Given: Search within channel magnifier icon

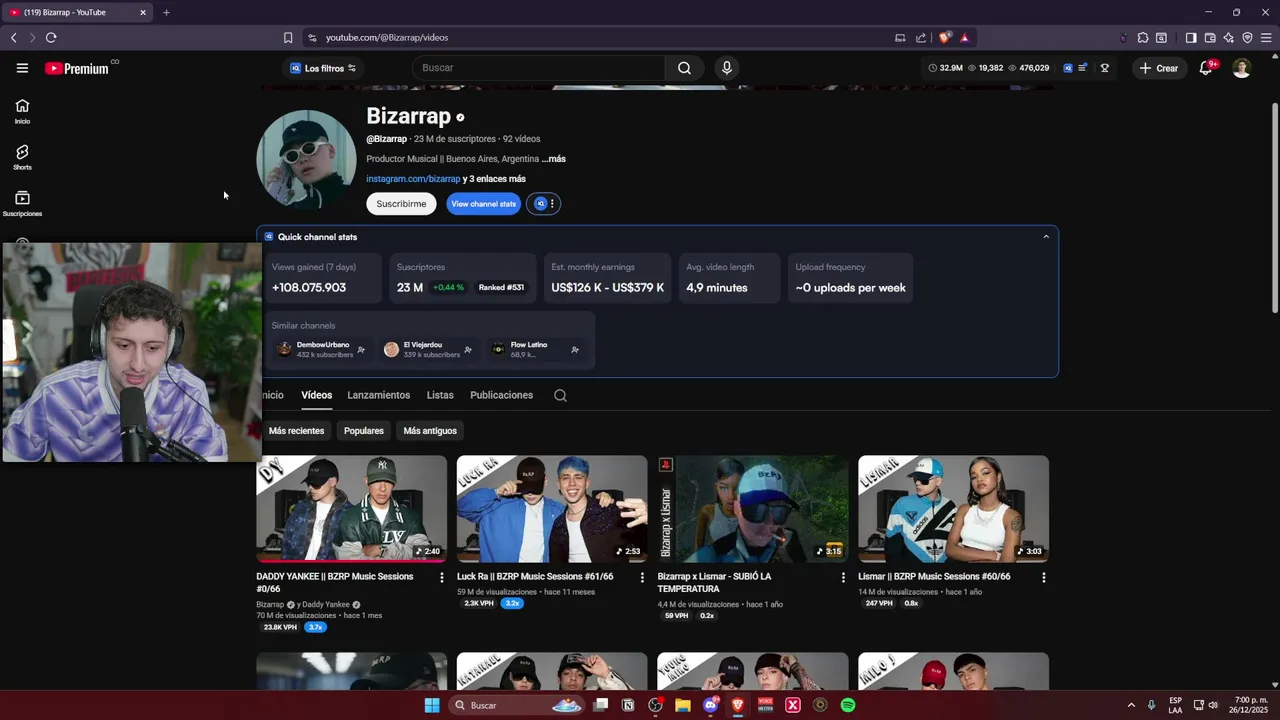Looking at the screenshot, I should [x=560, y=395].
